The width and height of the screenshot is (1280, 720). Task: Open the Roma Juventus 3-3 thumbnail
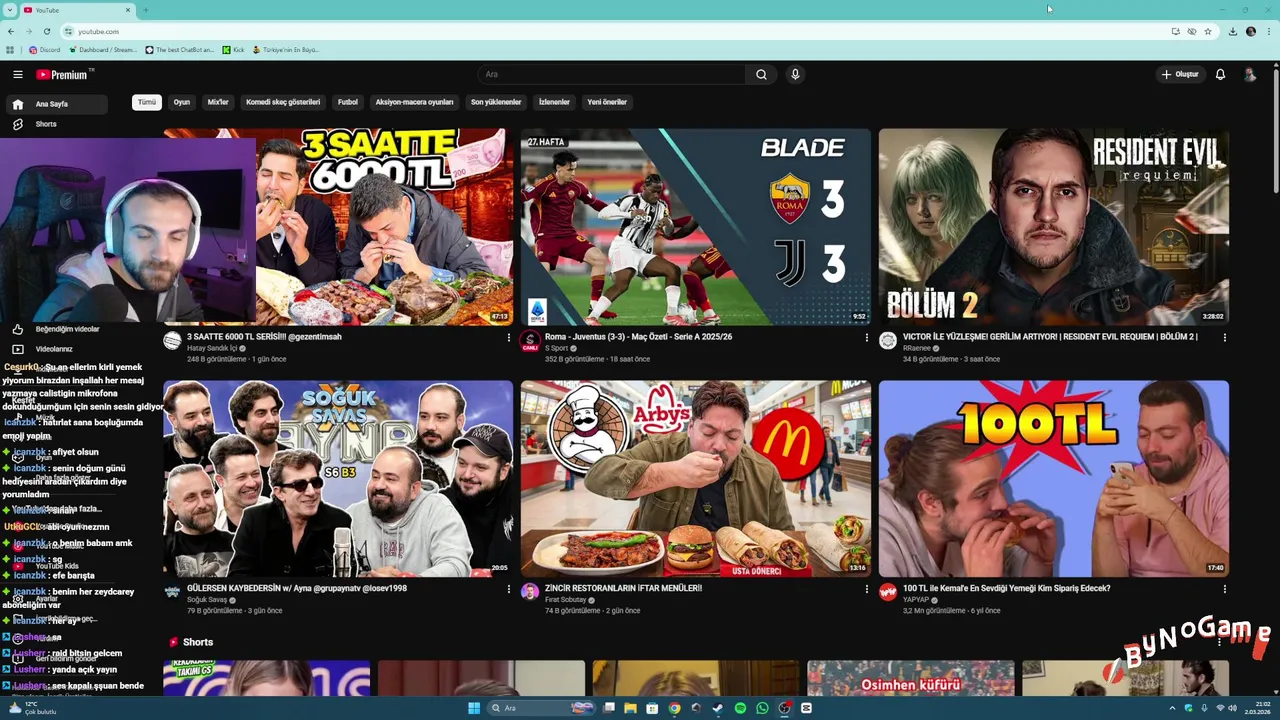click(696, 227)
